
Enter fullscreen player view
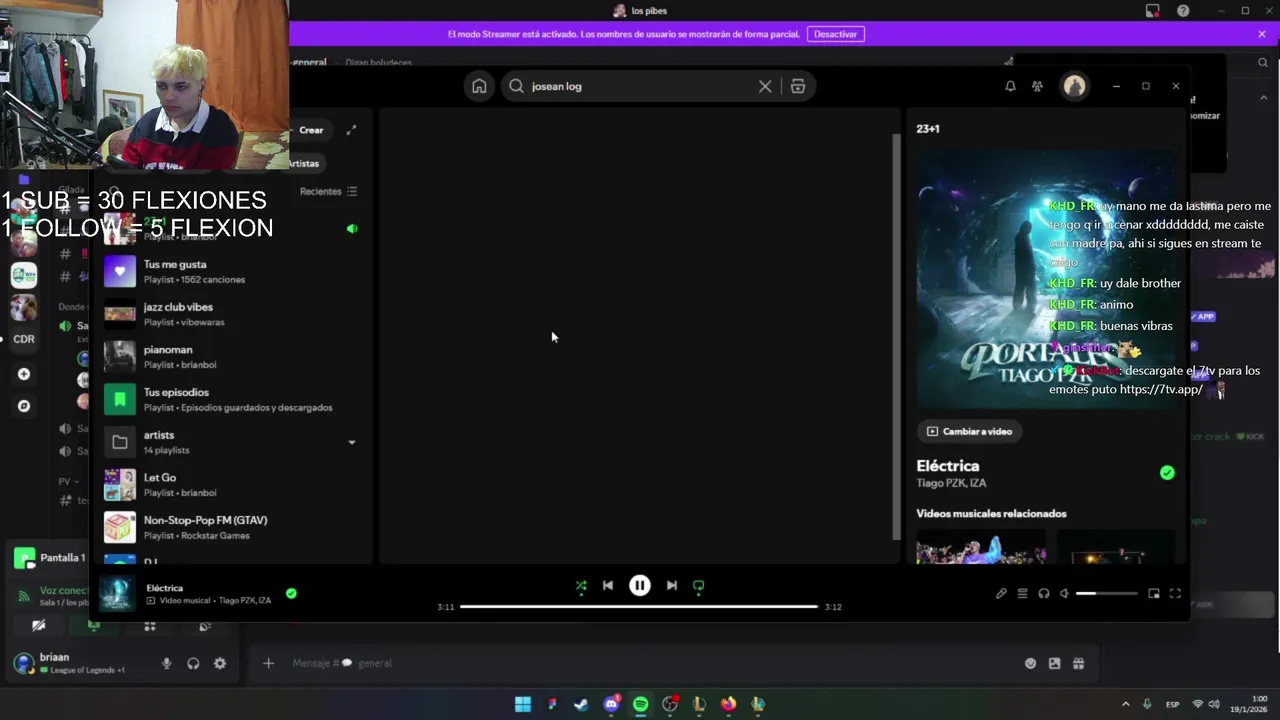click(1175, 593)
